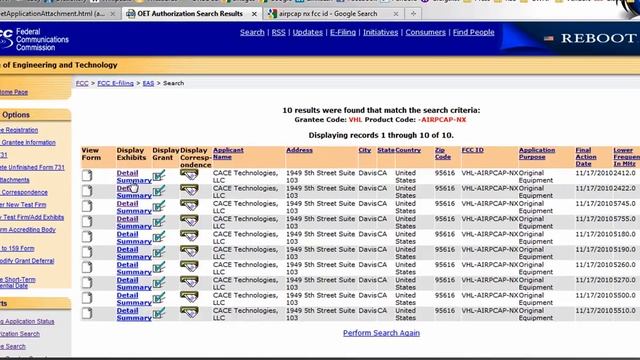Open the View Form icon for the 5180.0 row
This screenshot has width=640, height=360.
click(x=87, y=237)
